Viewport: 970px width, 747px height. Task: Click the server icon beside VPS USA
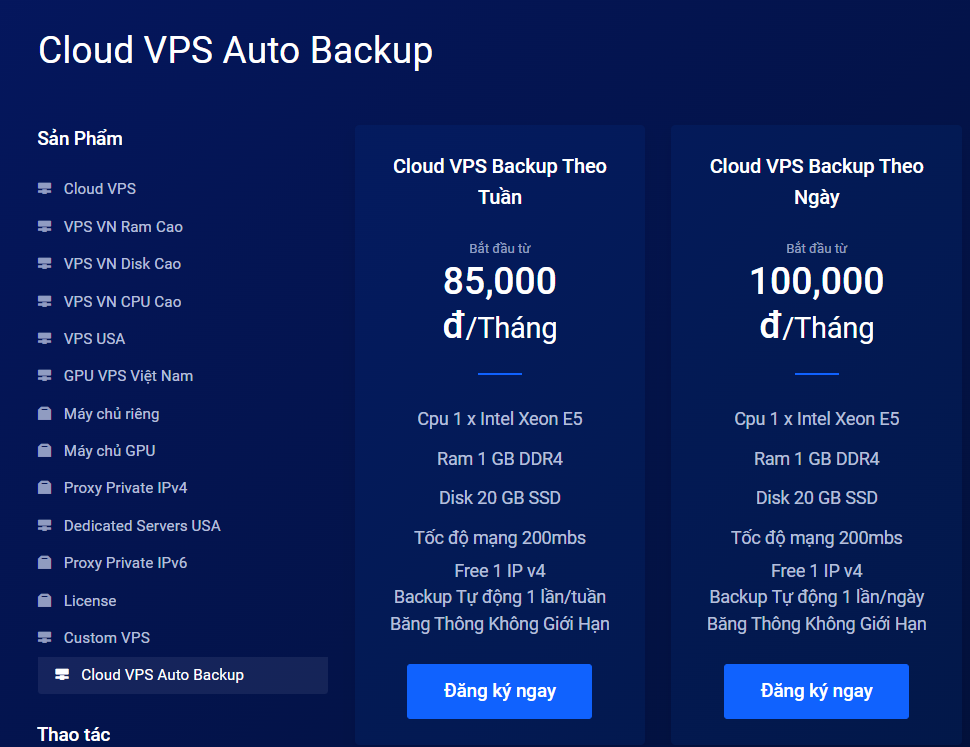click(45, 339)
